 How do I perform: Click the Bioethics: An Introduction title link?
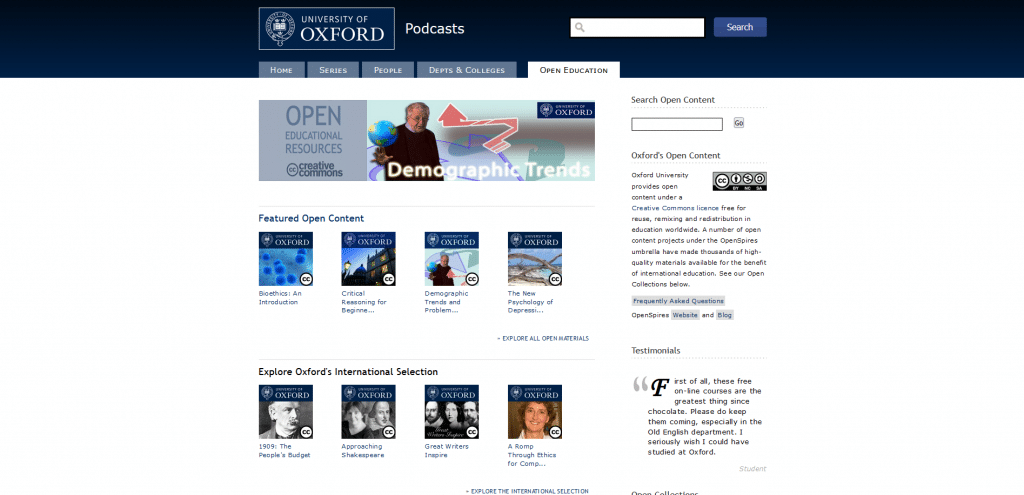click(280, 298)
